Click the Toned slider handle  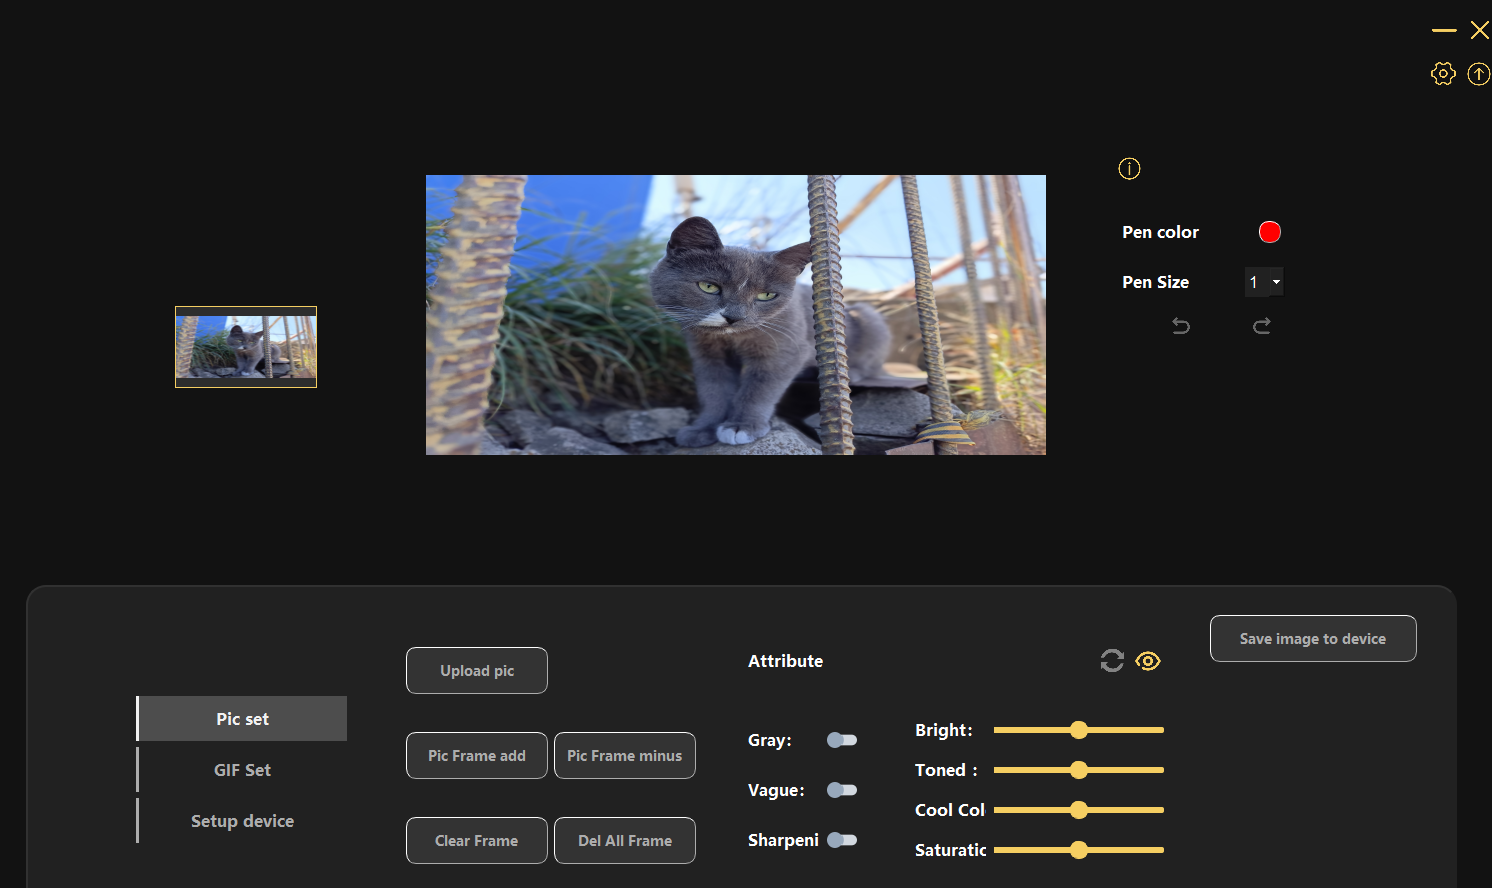coord(1078,770)
